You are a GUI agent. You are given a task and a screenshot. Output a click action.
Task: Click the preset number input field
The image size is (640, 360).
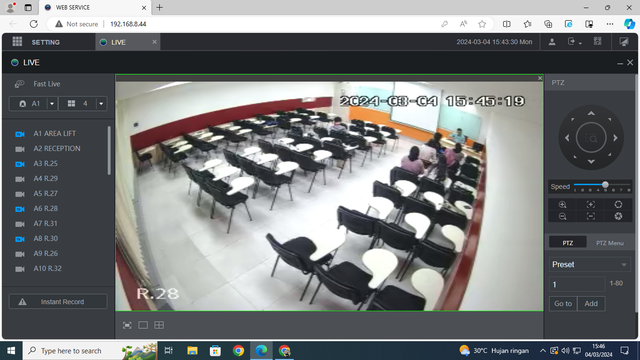[x=577, y=284]
